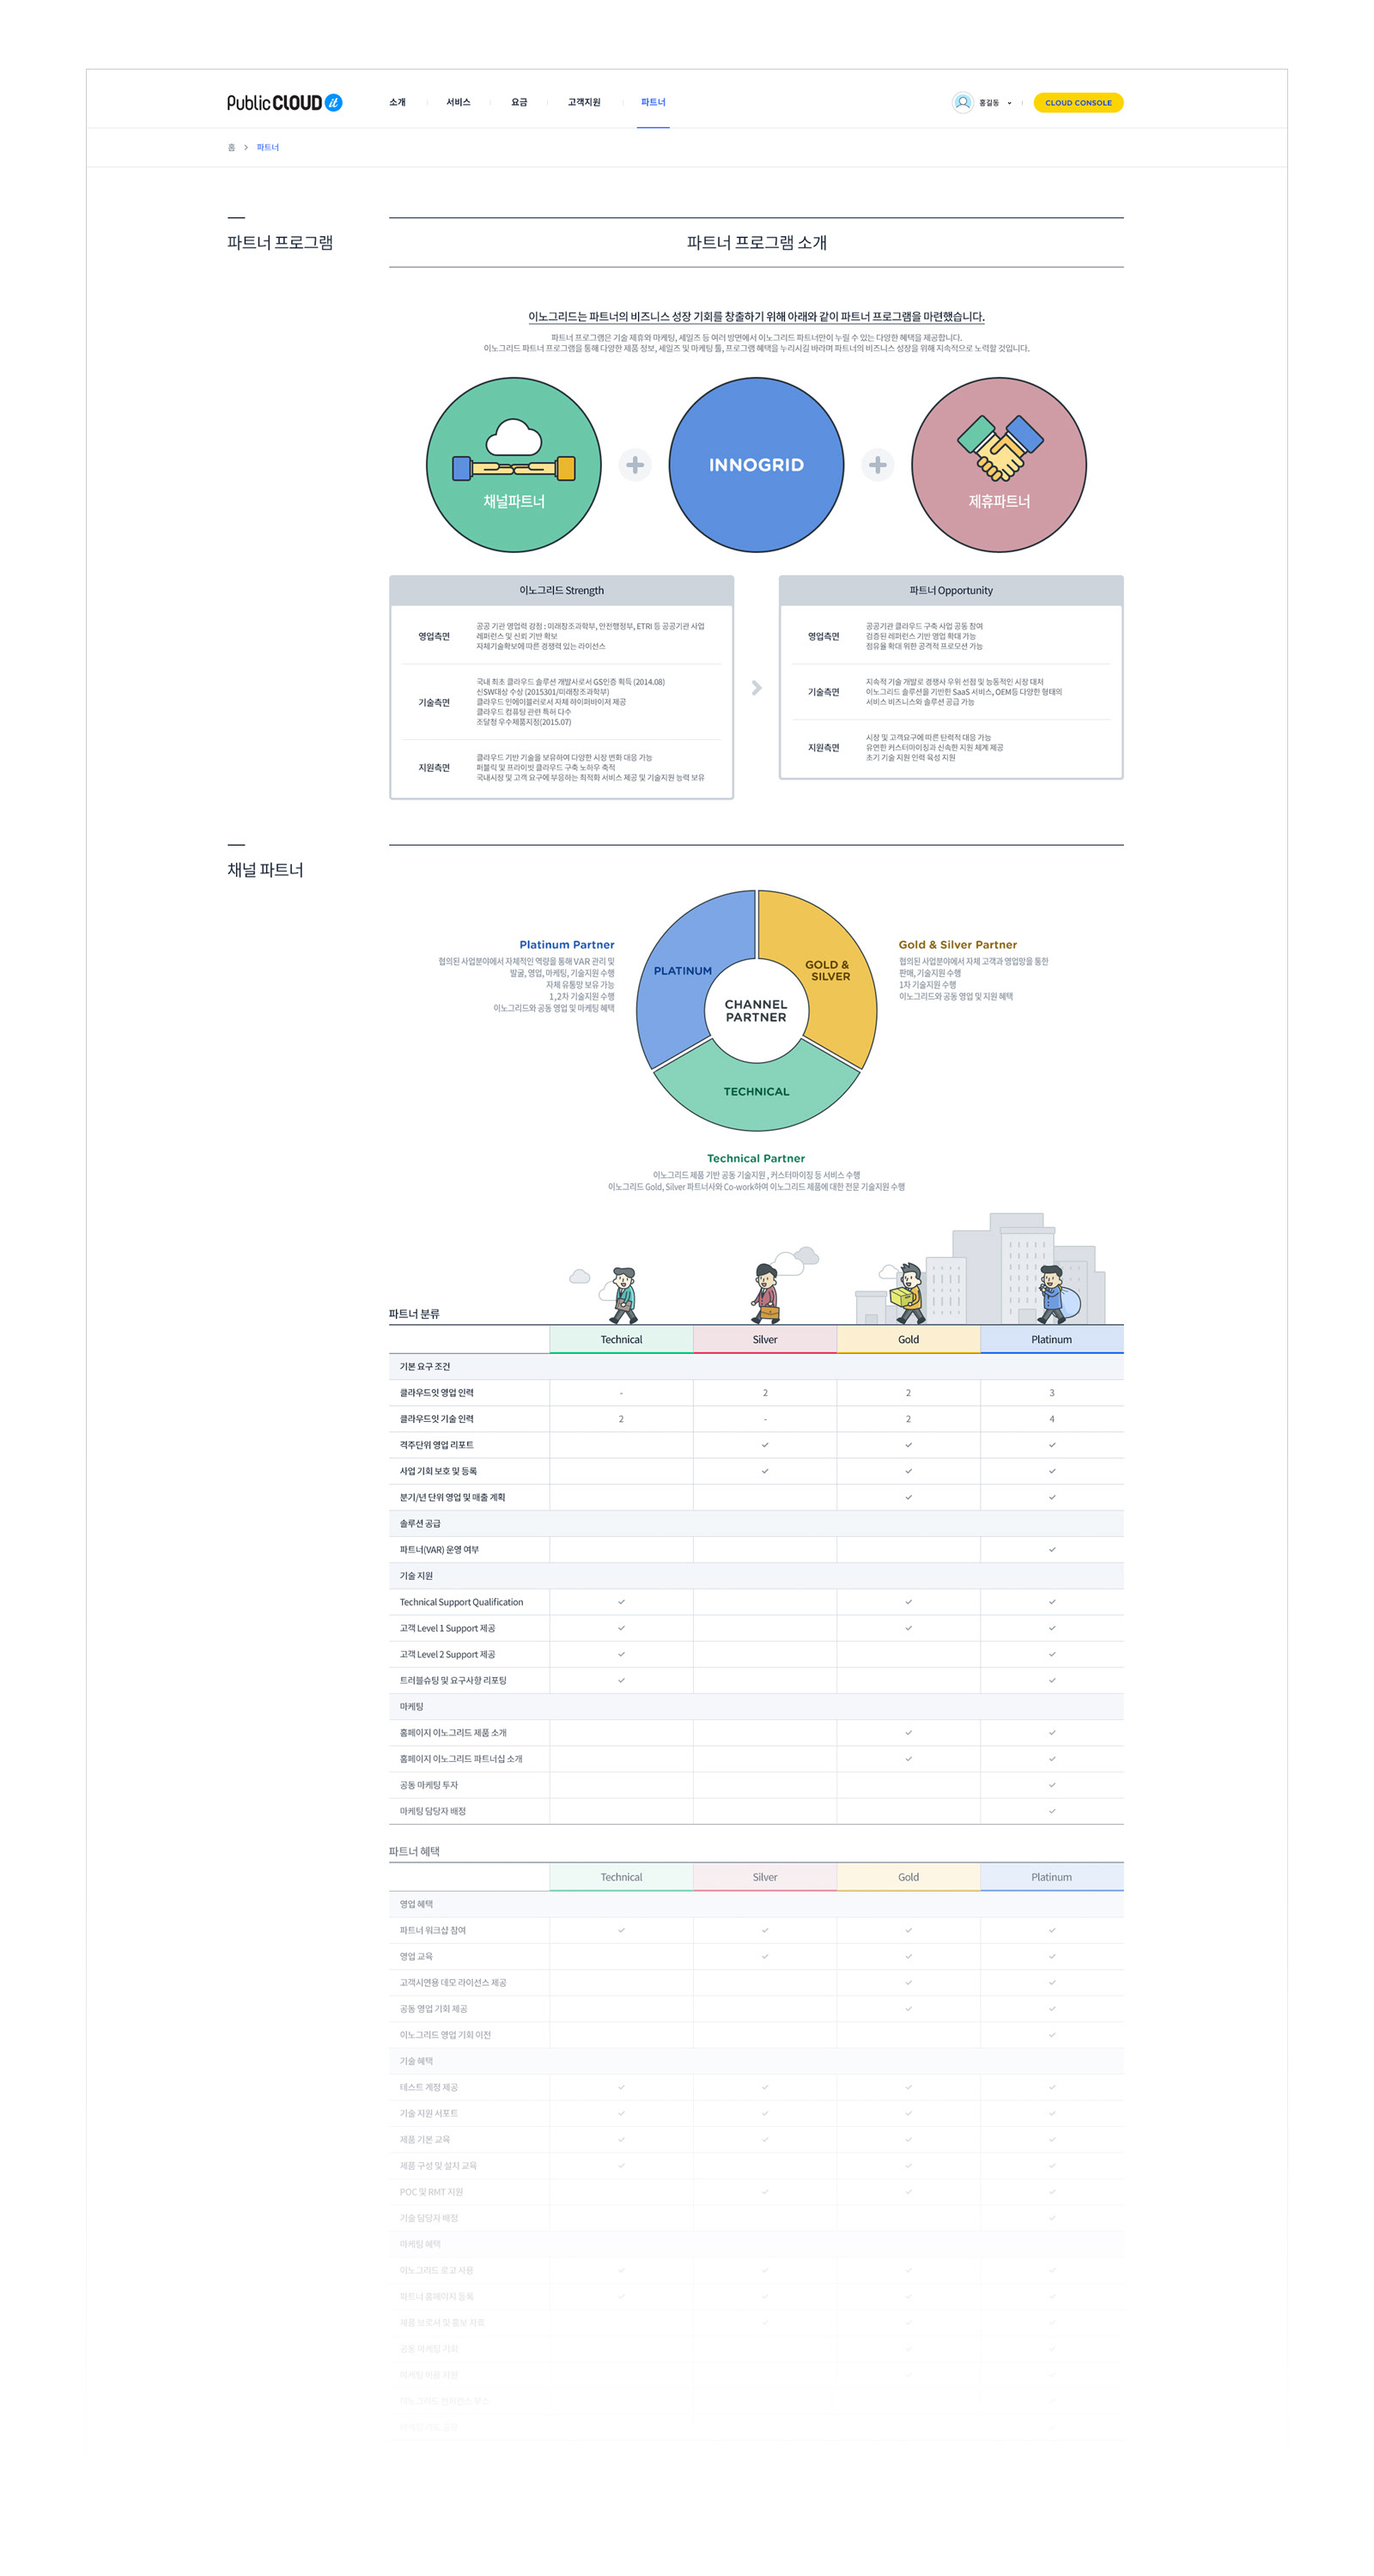Viewport: 1374px width, 2576px height.
Task: Click the Gold & Silver Partner heading
Action: click(957, 944)
